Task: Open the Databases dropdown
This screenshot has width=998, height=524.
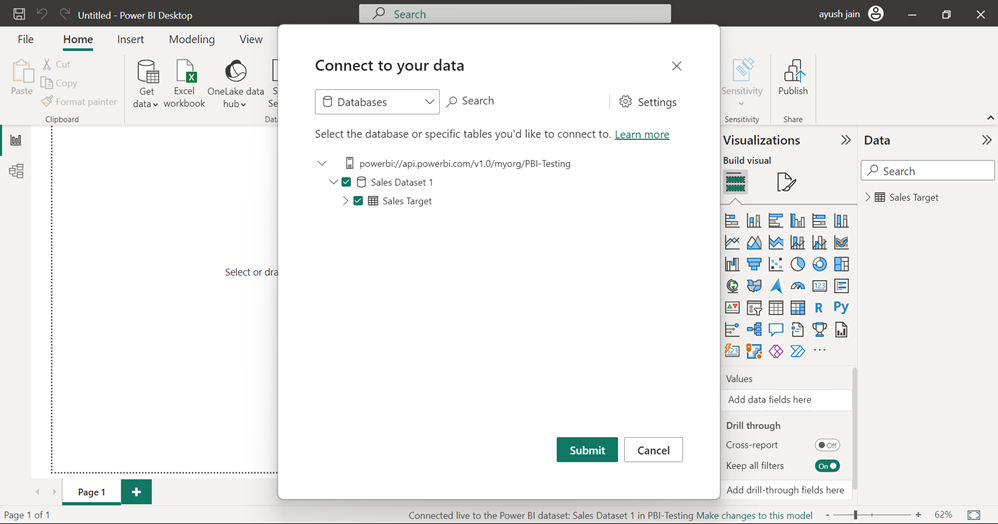Action: tap(377, 102)
